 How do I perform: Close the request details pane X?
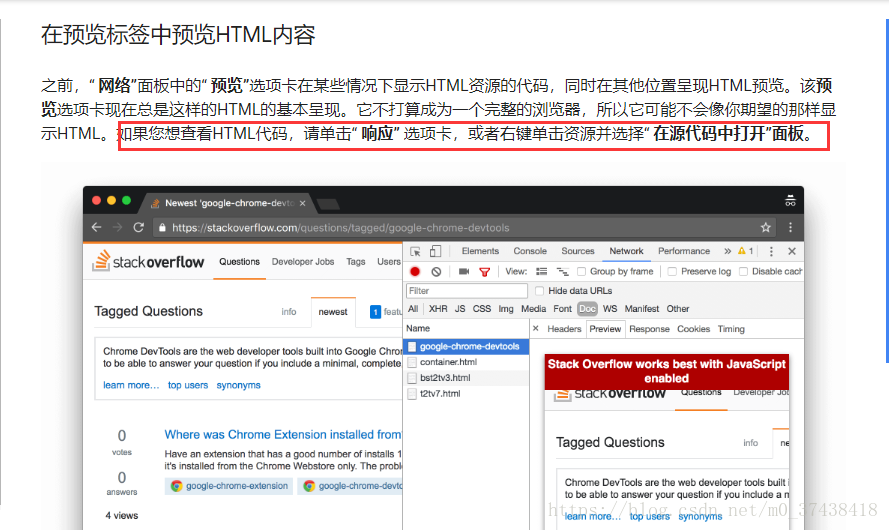coord(535,328)
